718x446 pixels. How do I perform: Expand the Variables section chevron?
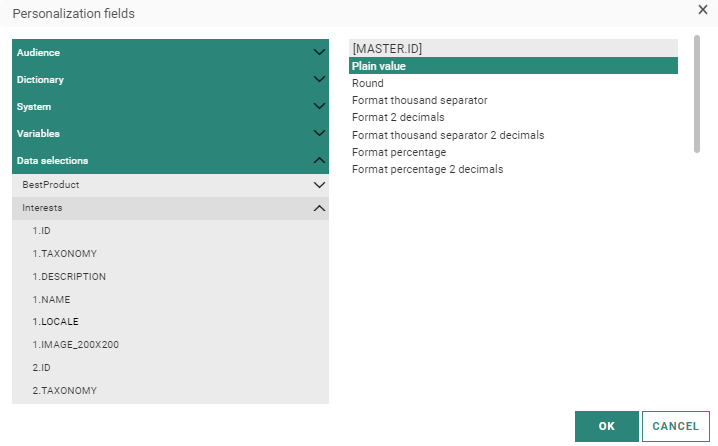point(319,133)
